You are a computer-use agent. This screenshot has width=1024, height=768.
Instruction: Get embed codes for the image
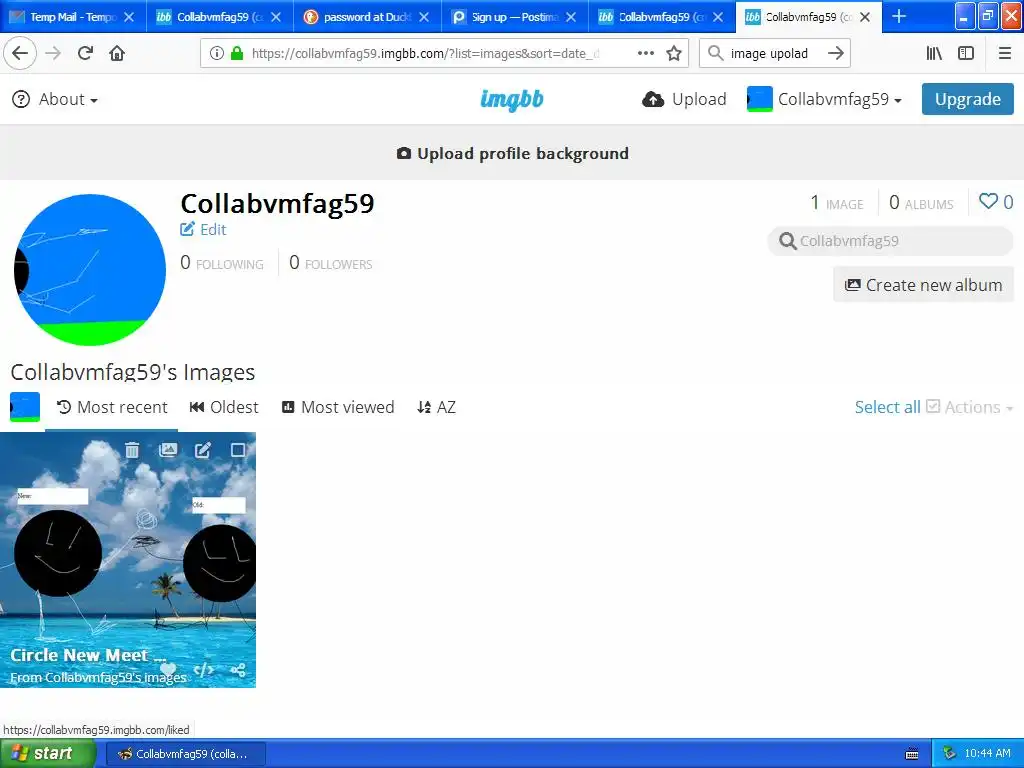tap(204, 669)
